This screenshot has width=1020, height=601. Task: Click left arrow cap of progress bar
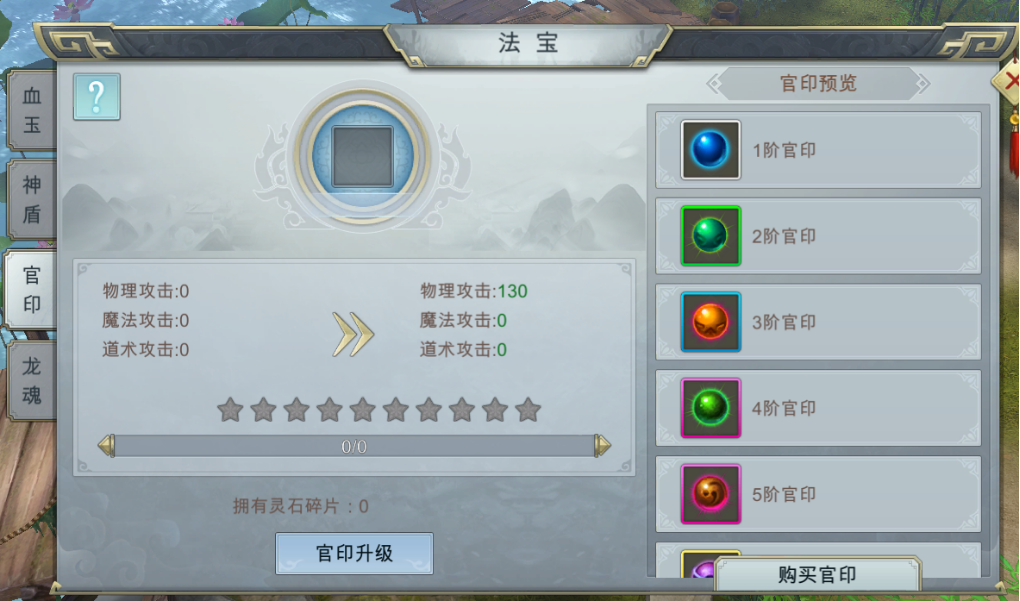coord(107,446)
